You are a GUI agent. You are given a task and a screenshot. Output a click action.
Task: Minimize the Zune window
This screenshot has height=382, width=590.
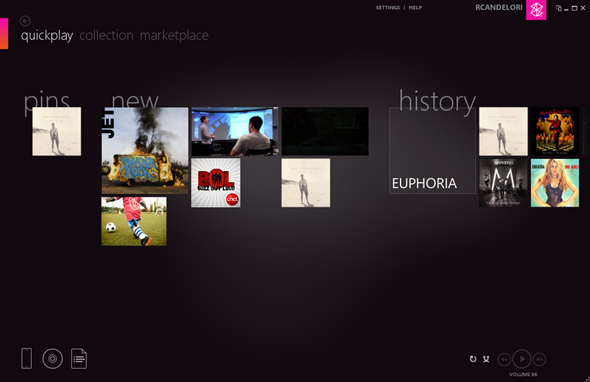pyautogui.click(x=566, y=9)
